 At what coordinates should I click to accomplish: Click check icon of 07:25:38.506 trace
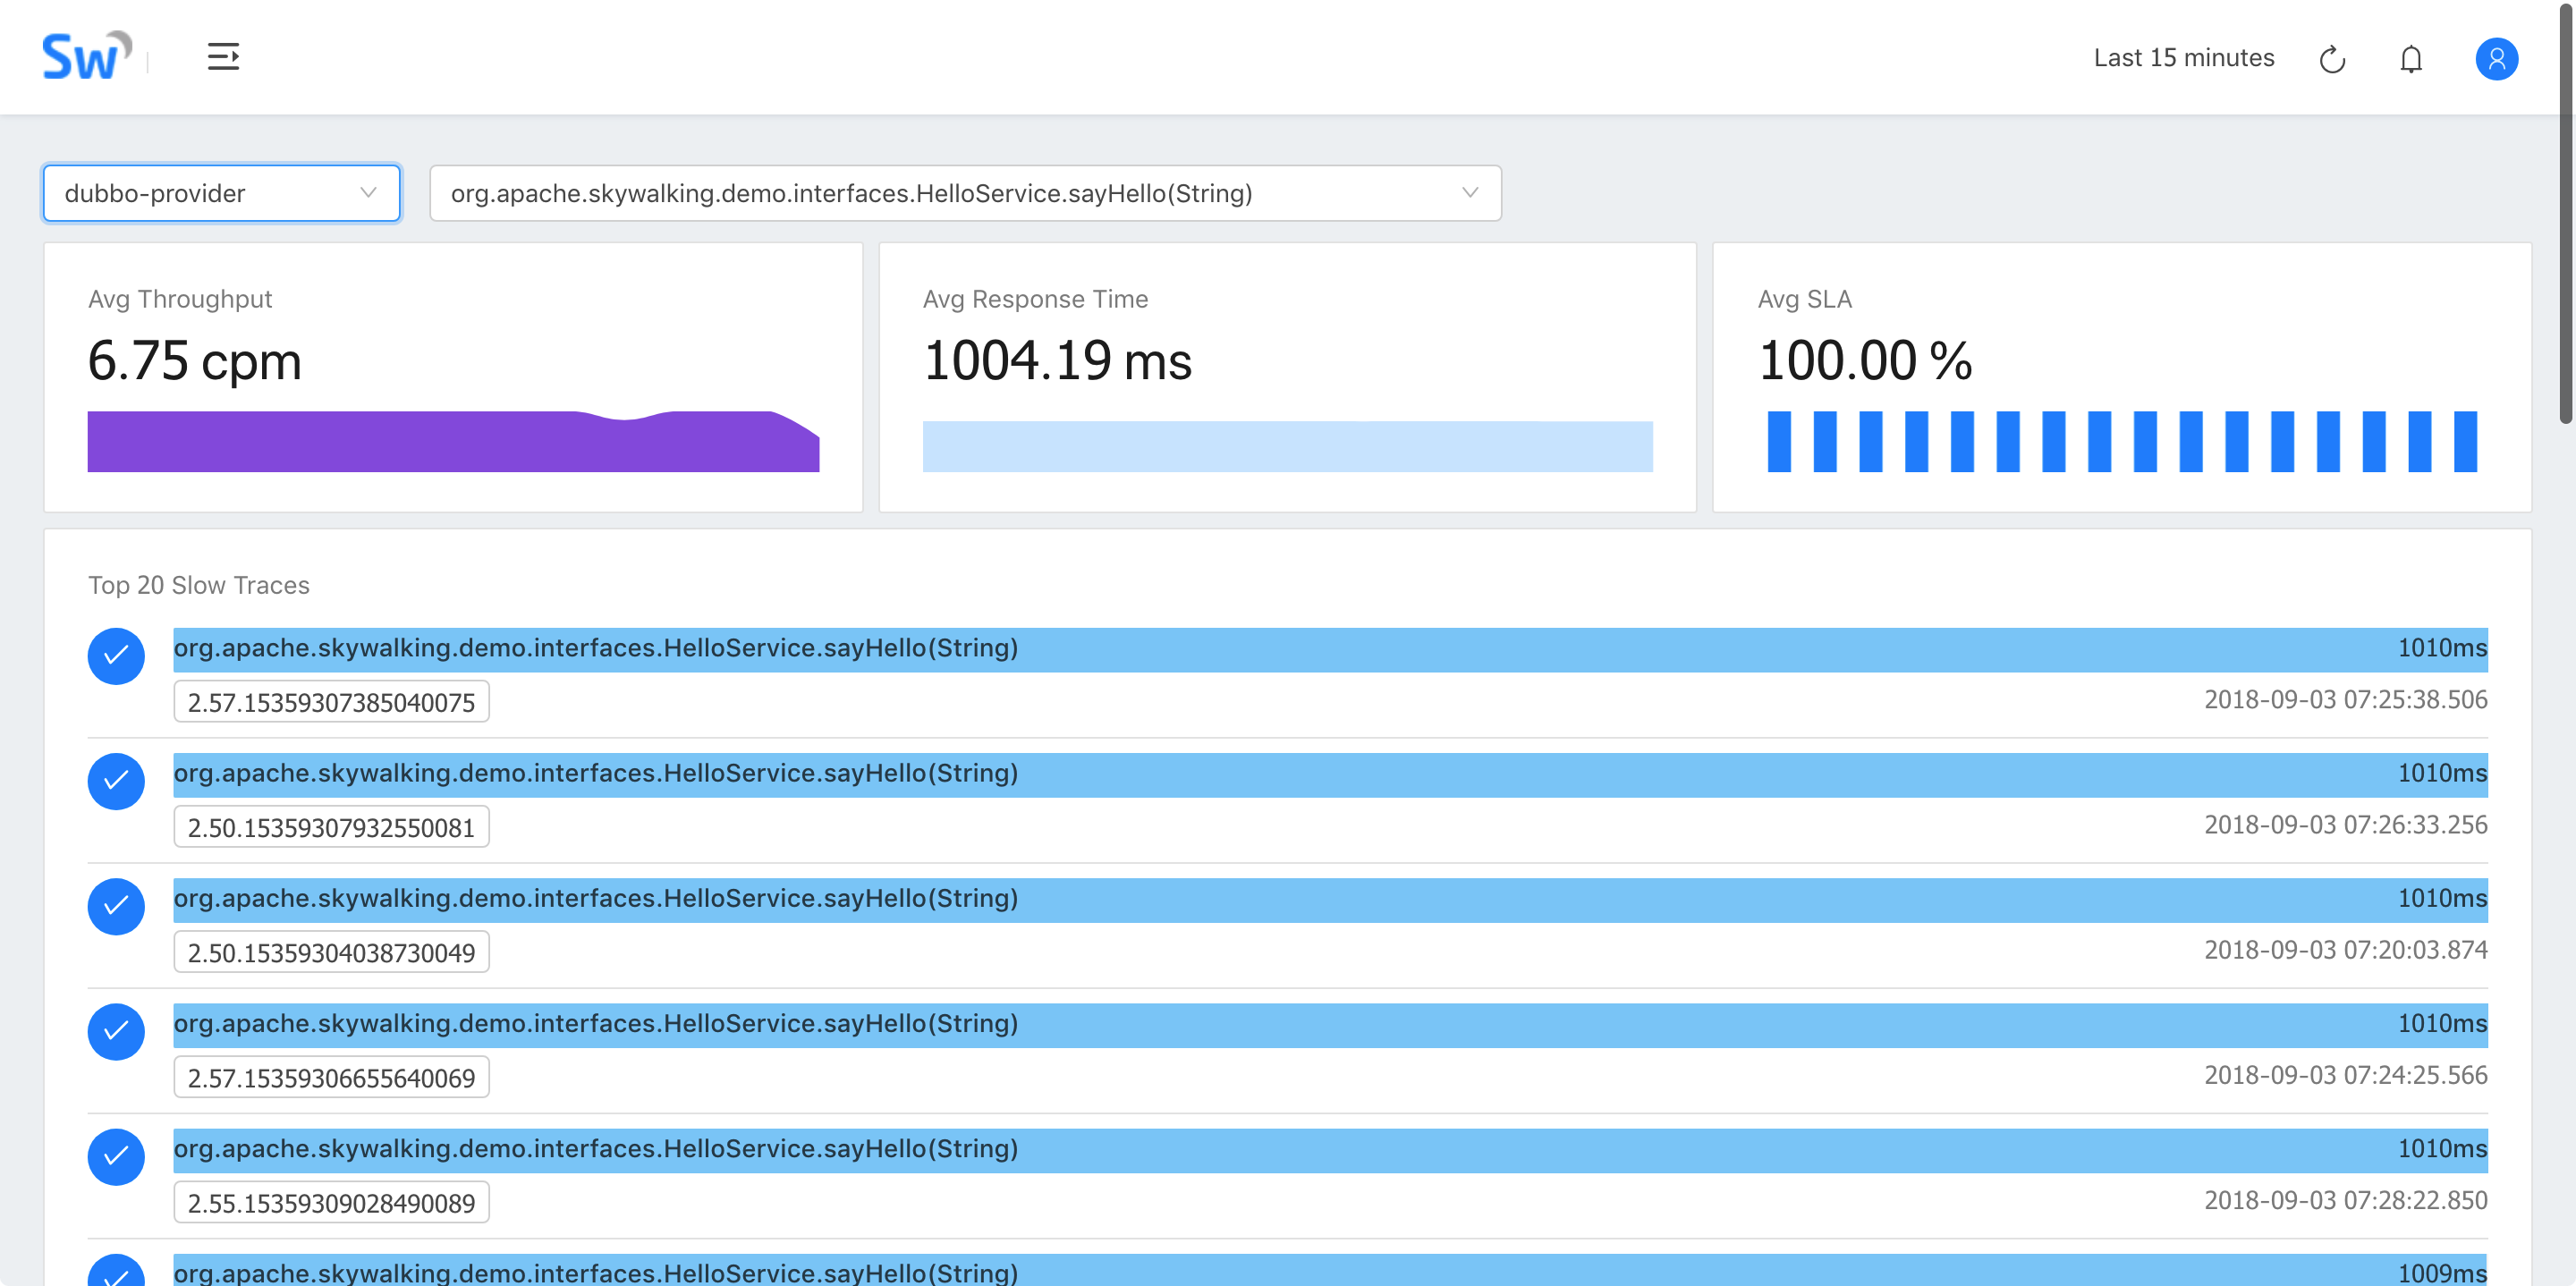click(116, 656)
